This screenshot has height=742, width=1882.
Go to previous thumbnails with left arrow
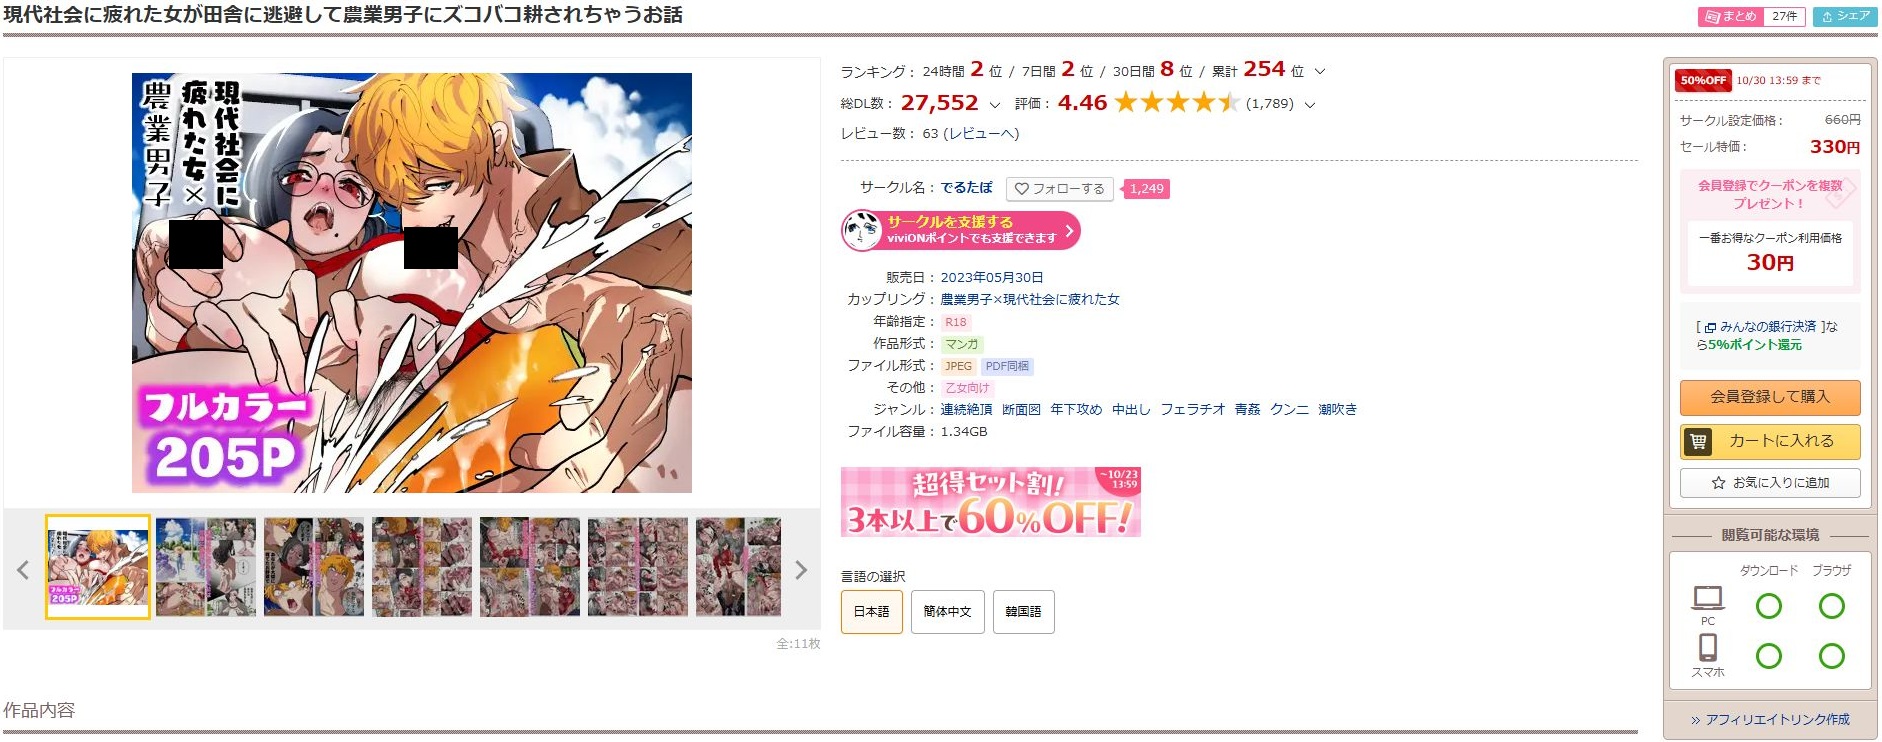click(x=23, y=570)
